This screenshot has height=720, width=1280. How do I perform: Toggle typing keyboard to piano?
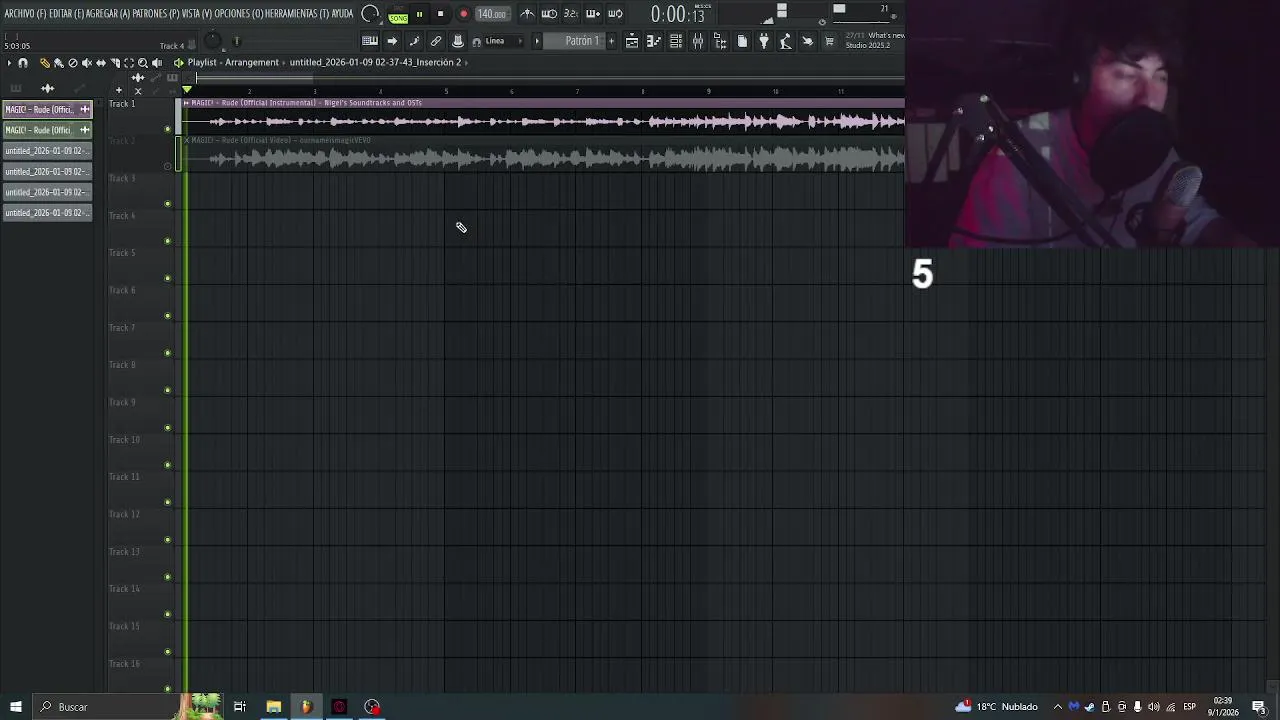pos(370,41)
